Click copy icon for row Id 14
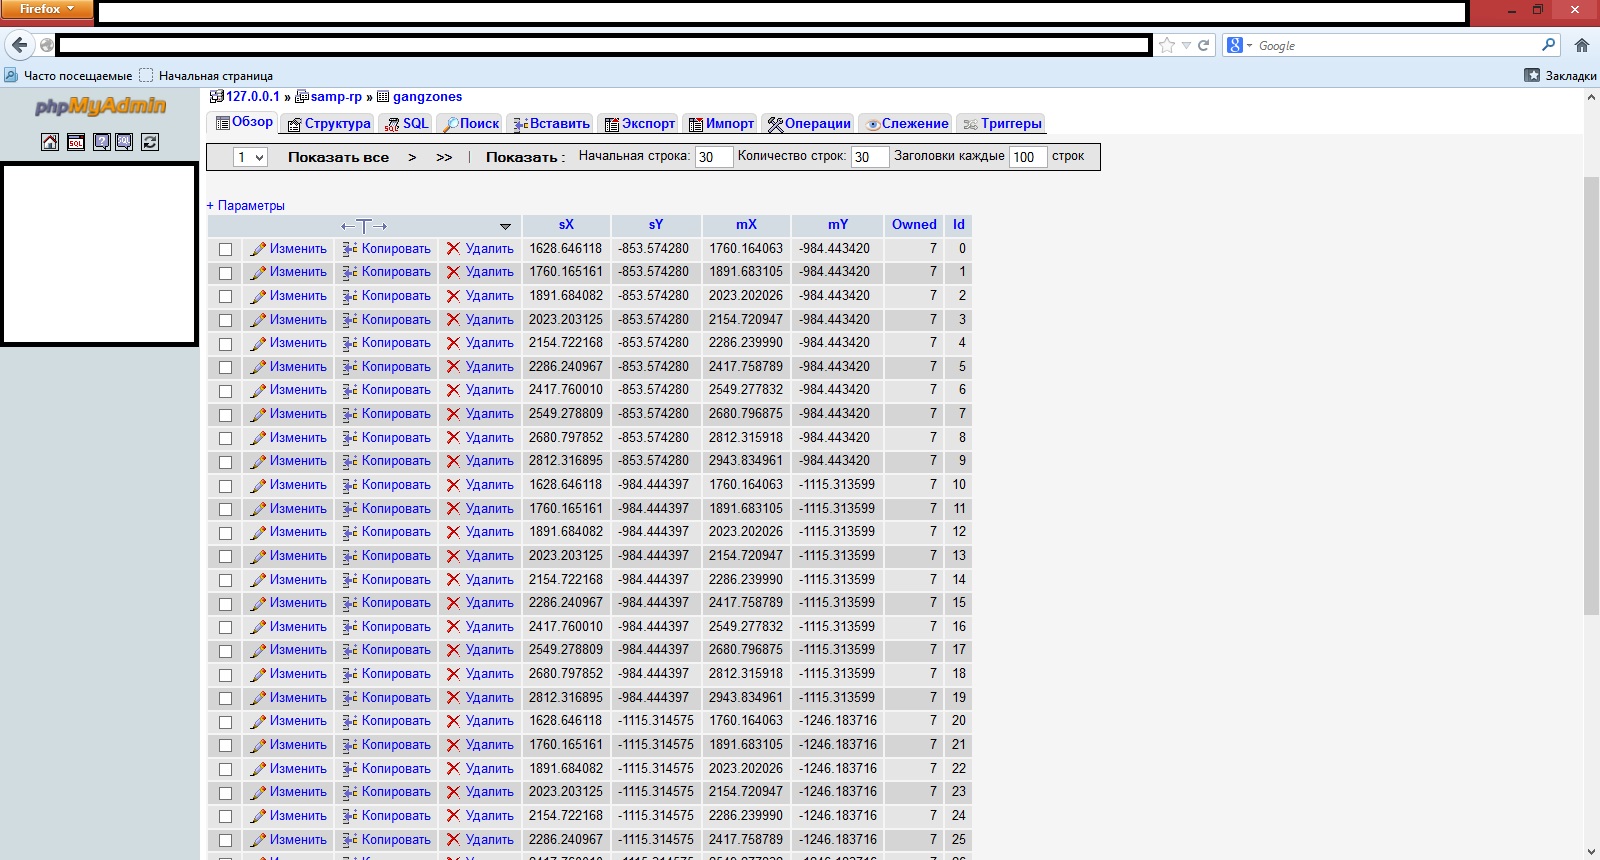 [x=350, y=580]
